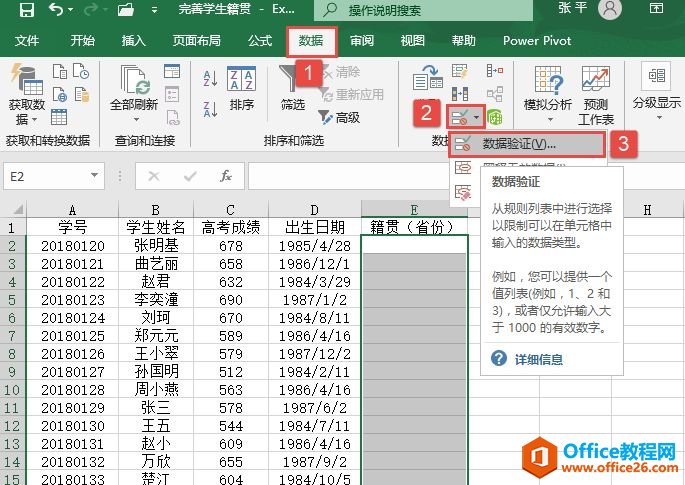
Task: Click the Text to Columns (分列) icon
Action: point(429,78)
